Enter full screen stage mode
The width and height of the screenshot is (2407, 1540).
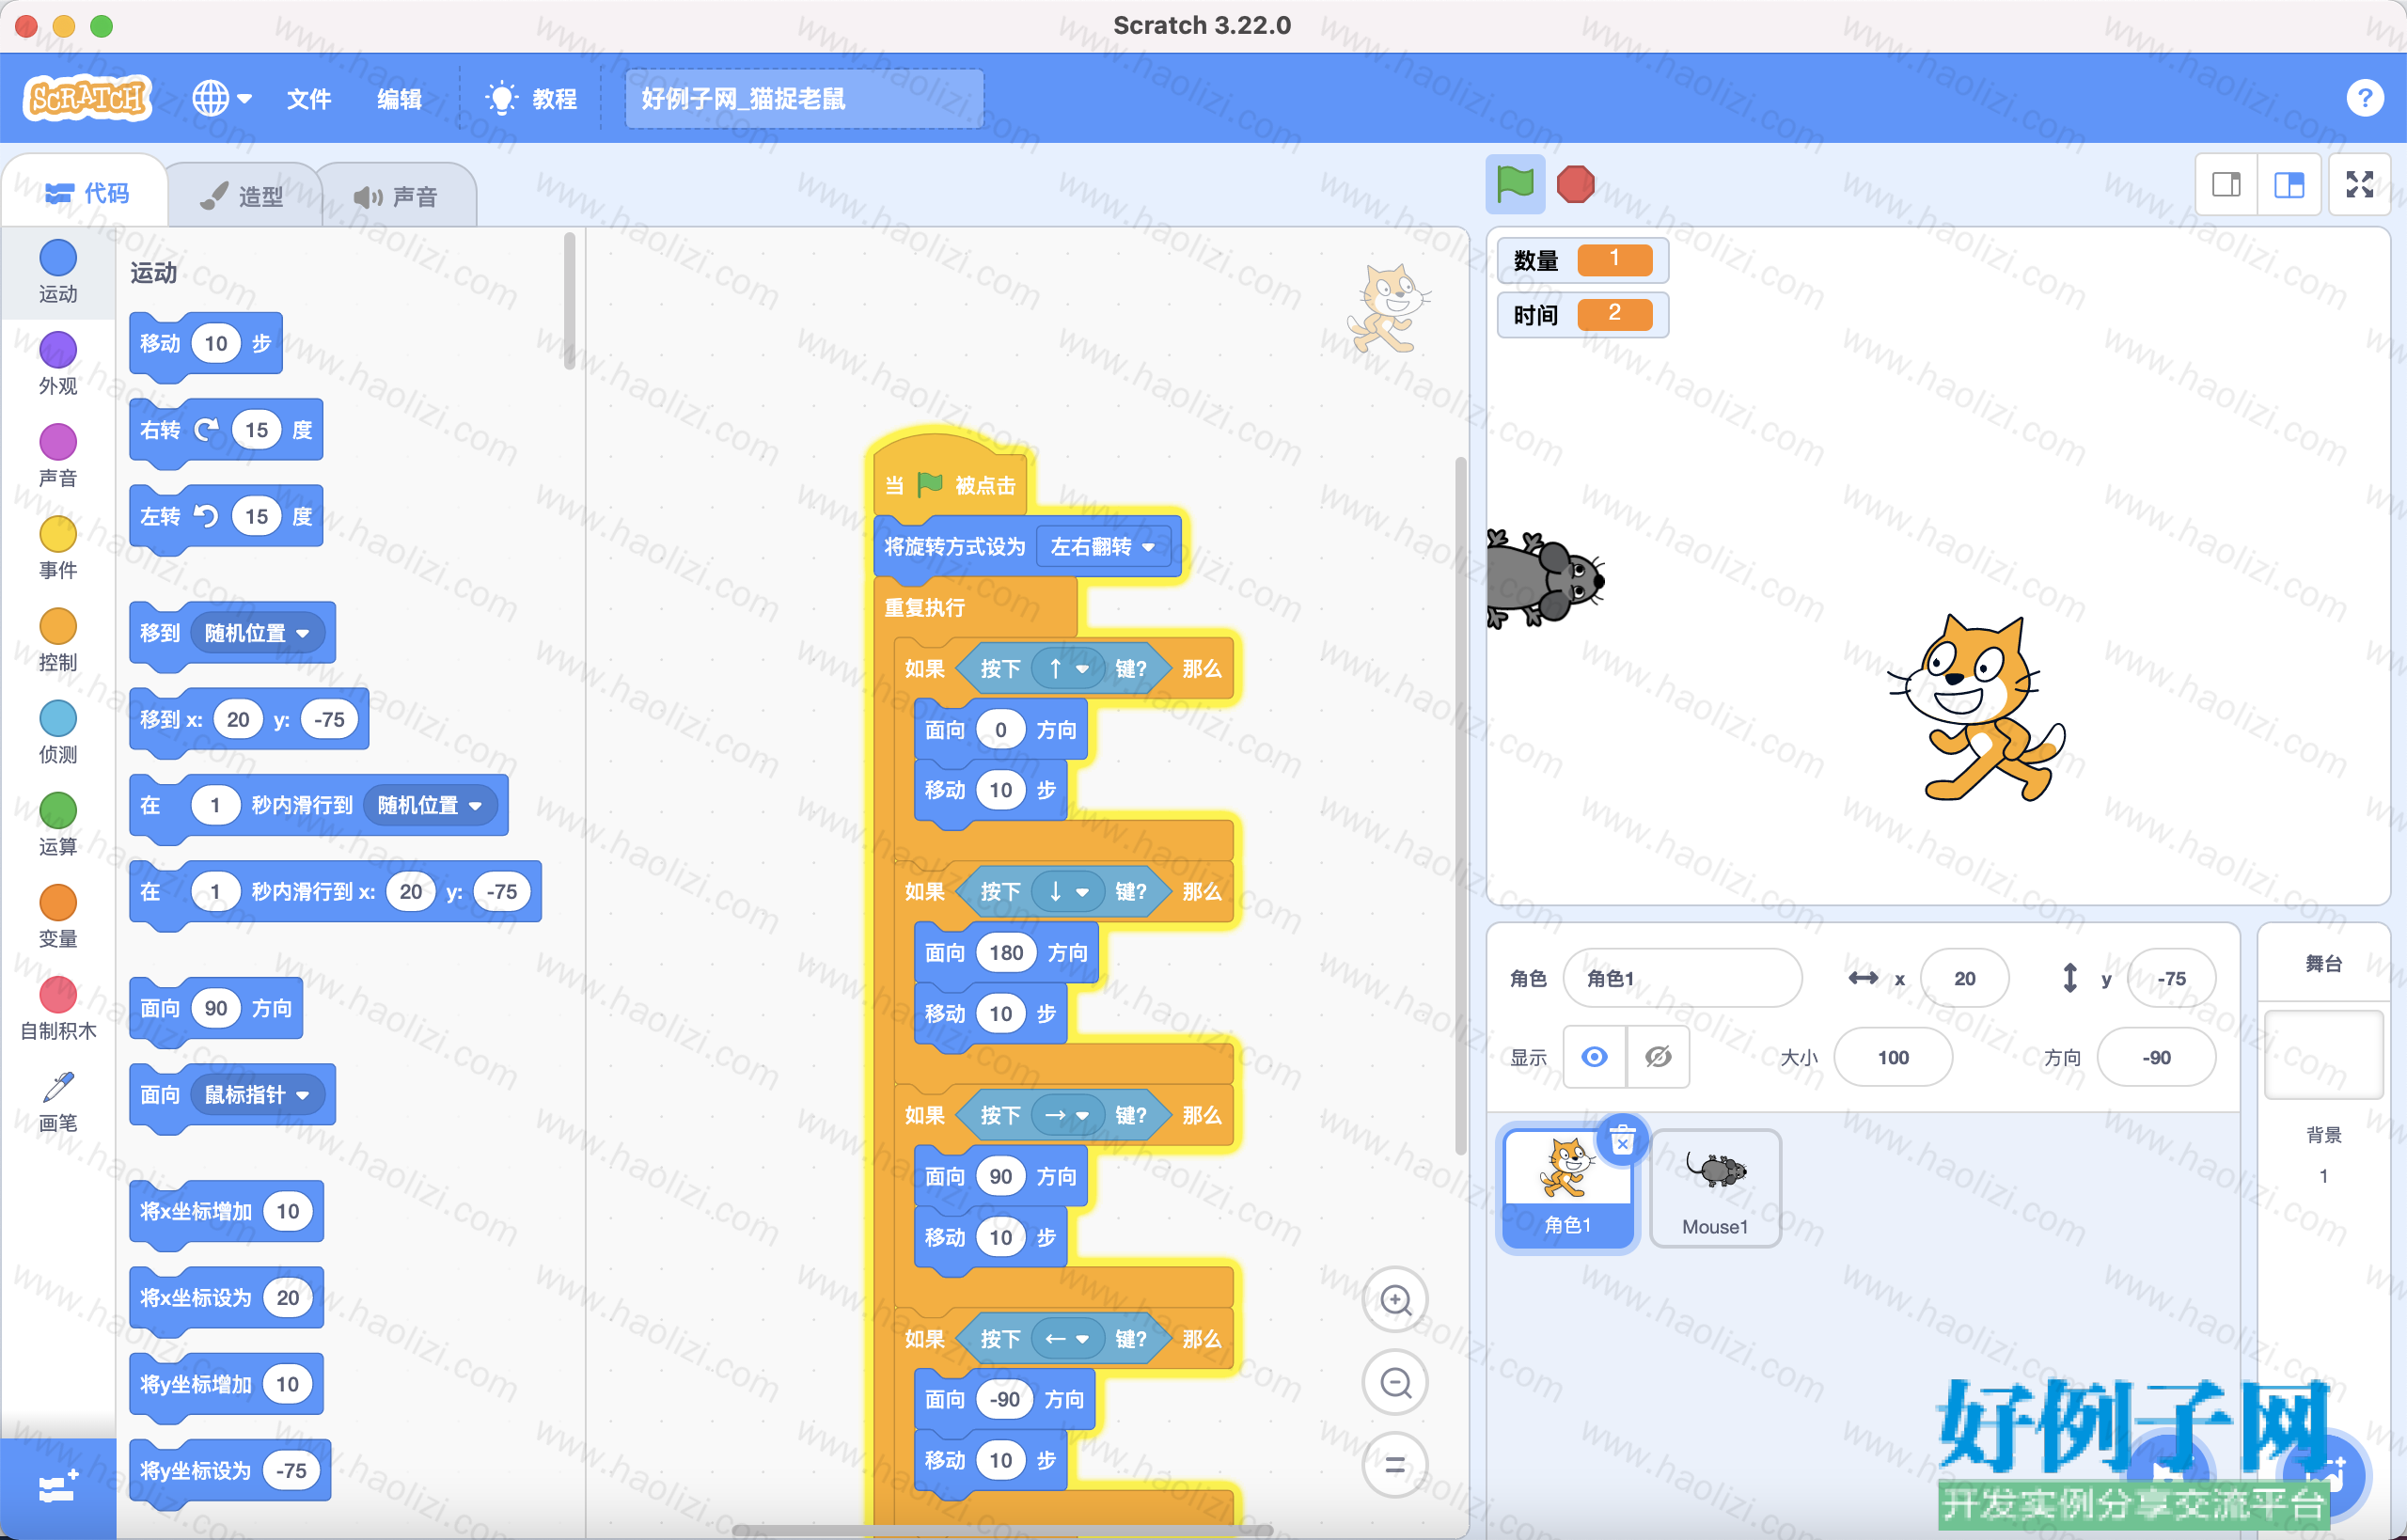2360,184
